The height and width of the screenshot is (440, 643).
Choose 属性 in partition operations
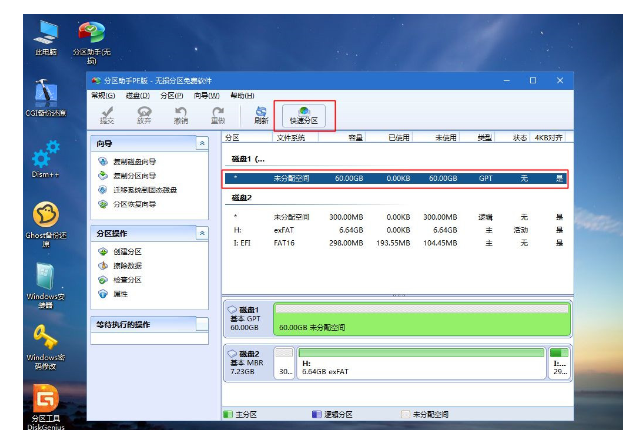click(x=113, y=294)
